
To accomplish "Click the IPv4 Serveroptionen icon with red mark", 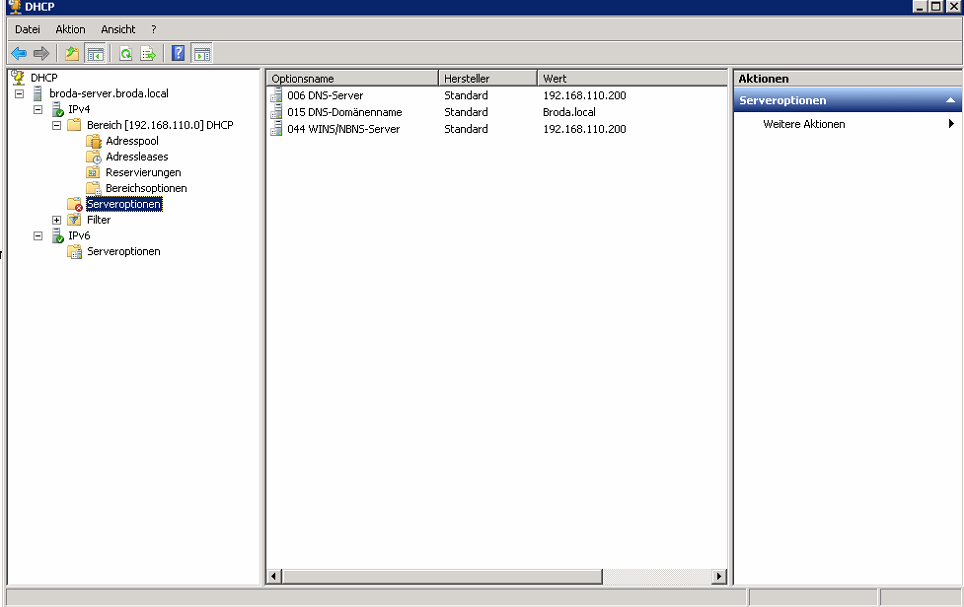I will (x=74, y=204).
